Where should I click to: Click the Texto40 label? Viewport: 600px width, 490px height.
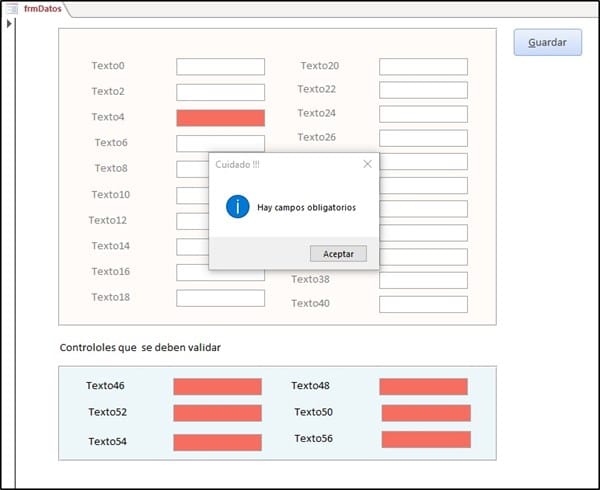(x=310, y=303)
